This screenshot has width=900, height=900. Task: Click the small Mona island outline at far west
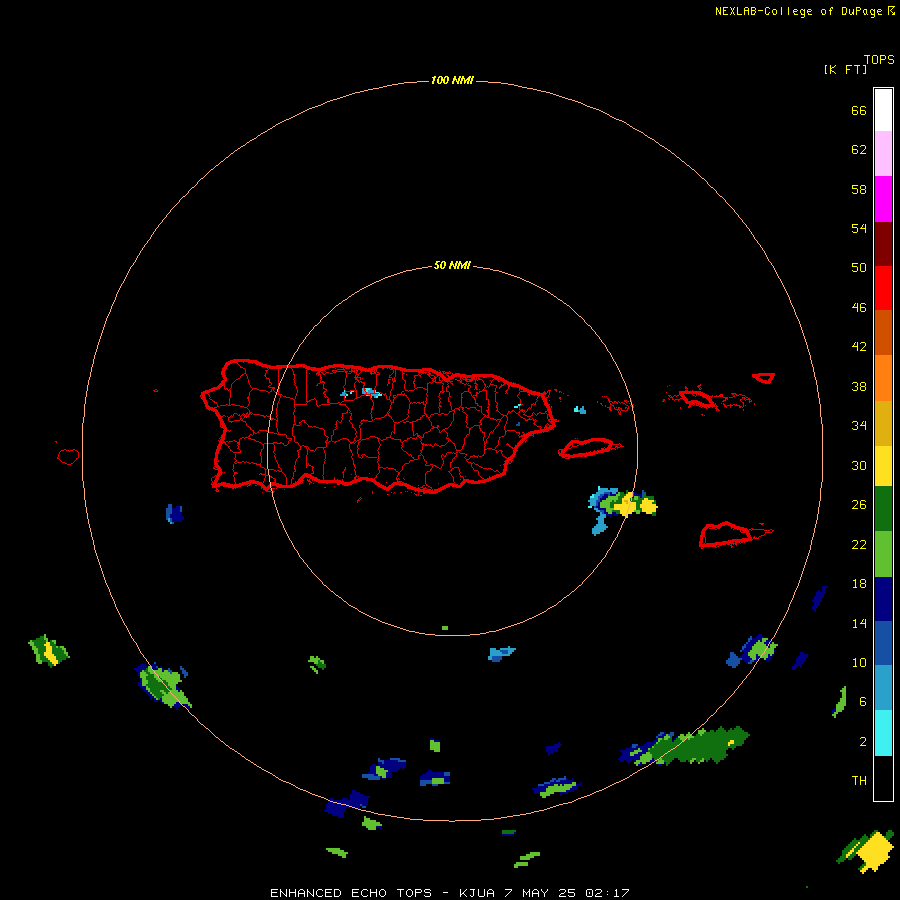point(68,456)
